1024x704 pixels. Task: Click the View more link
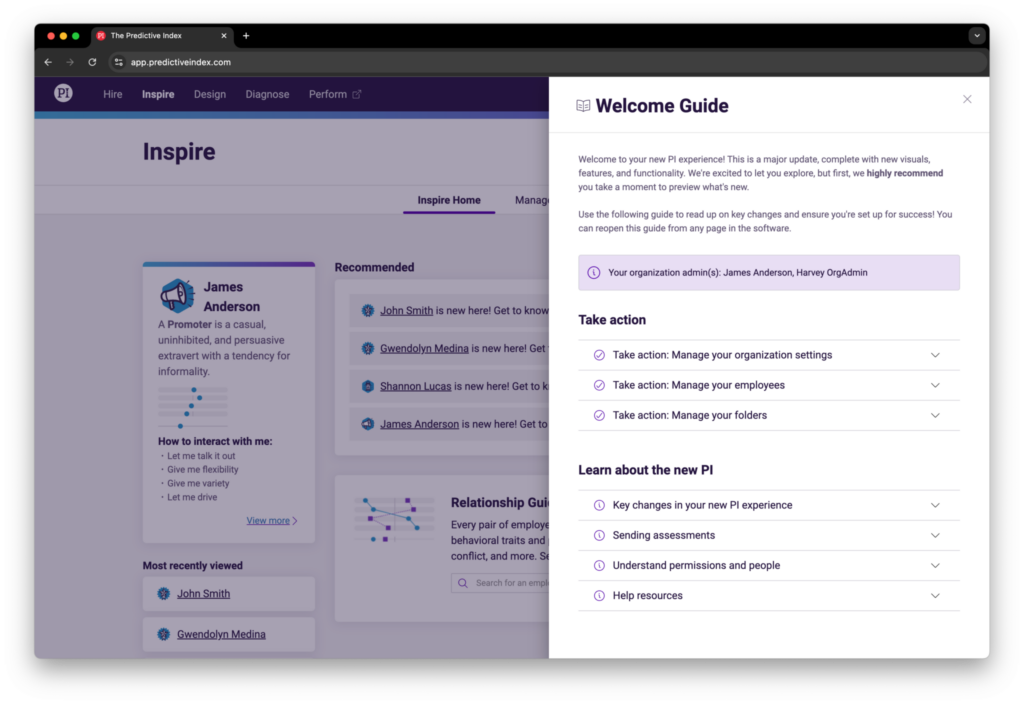point(268,521)
